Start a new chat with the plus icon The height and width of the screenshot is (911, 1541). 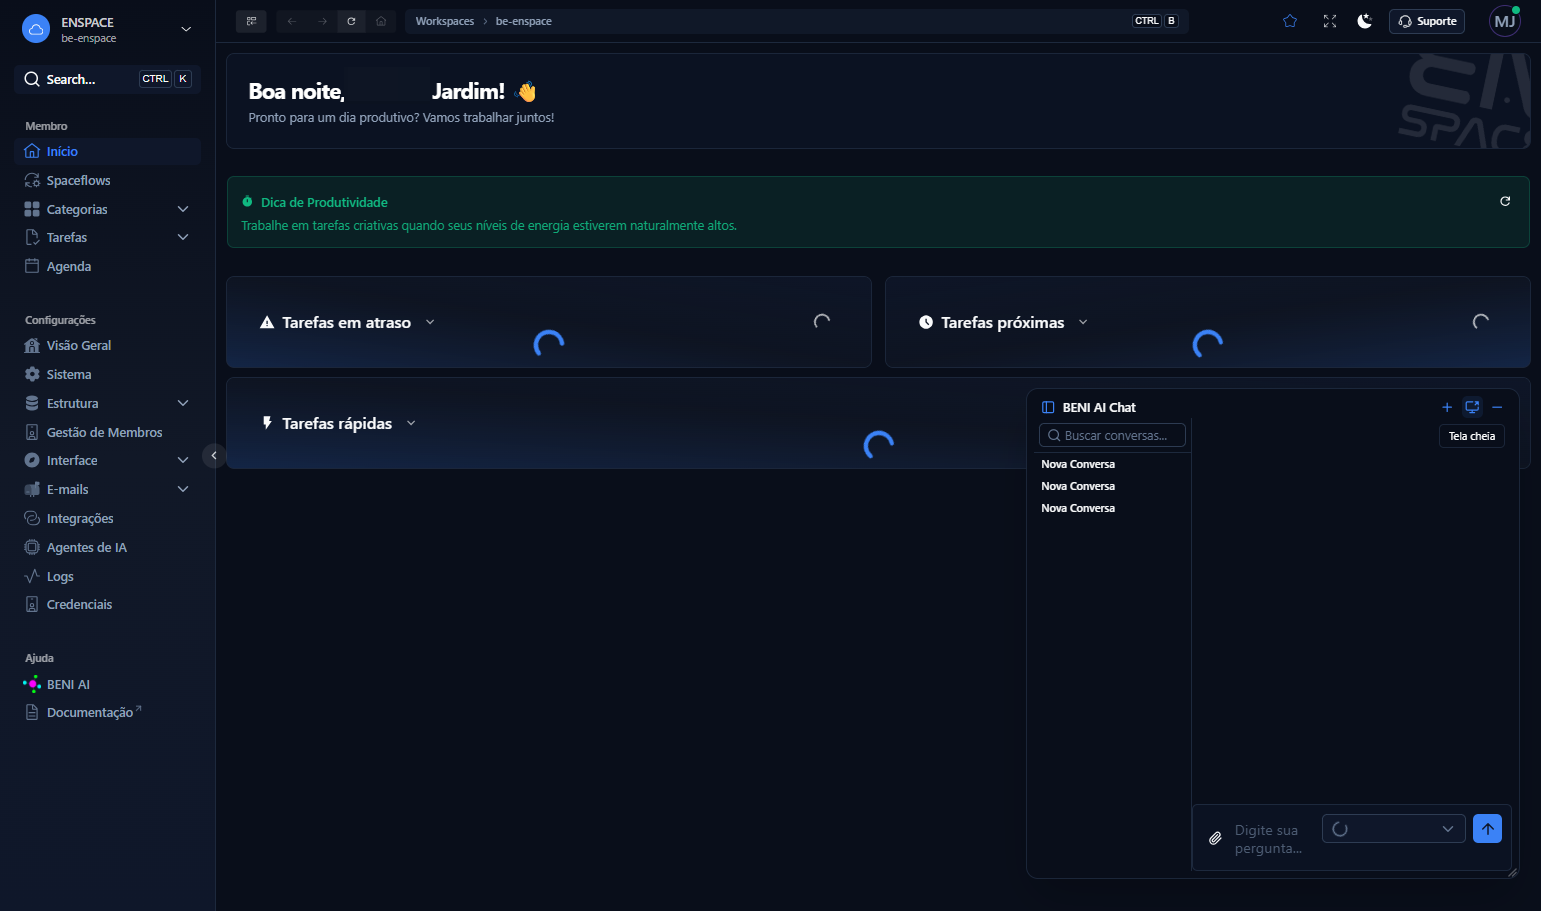click(1447, 407)
